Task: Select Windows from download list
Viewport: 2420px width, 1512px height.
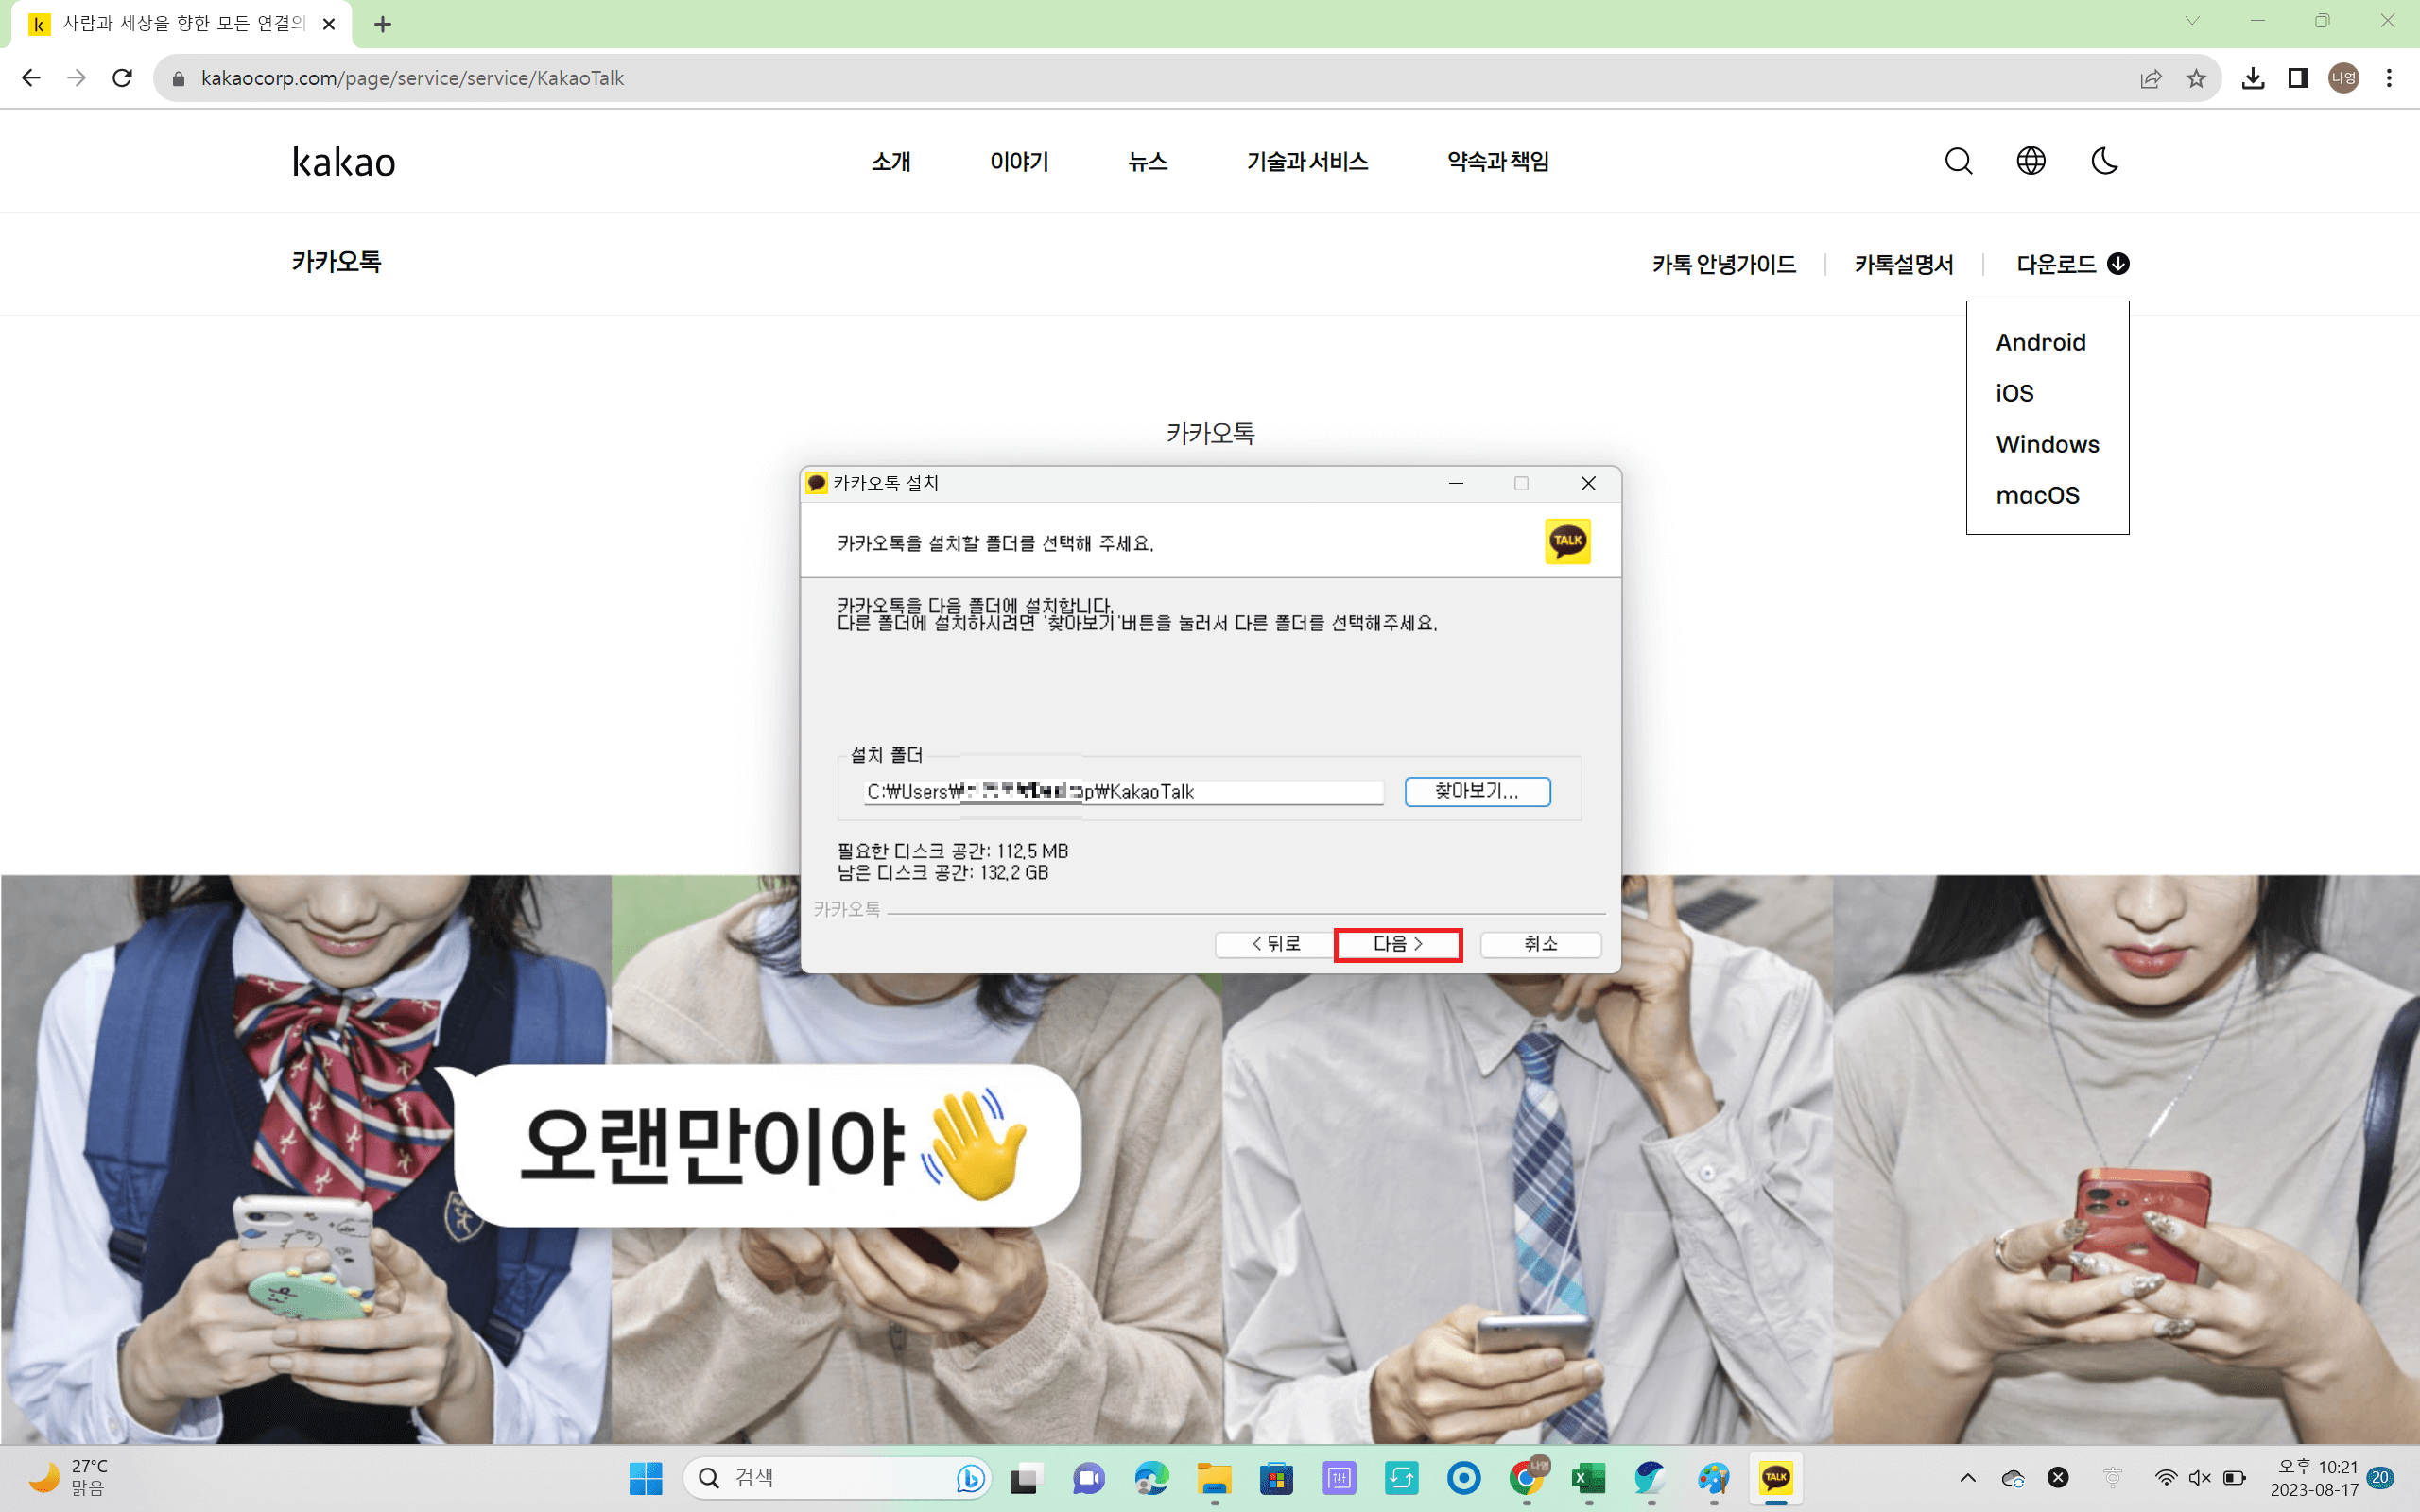Action: tap(2047, 444)
